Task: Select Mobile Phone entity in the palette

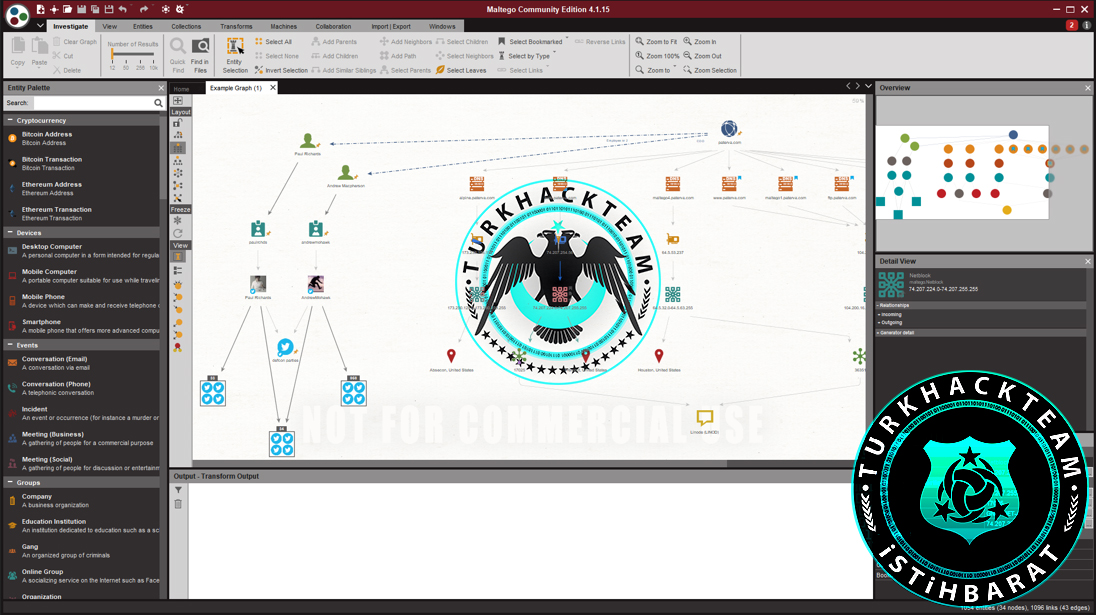Action: [81, 301]
